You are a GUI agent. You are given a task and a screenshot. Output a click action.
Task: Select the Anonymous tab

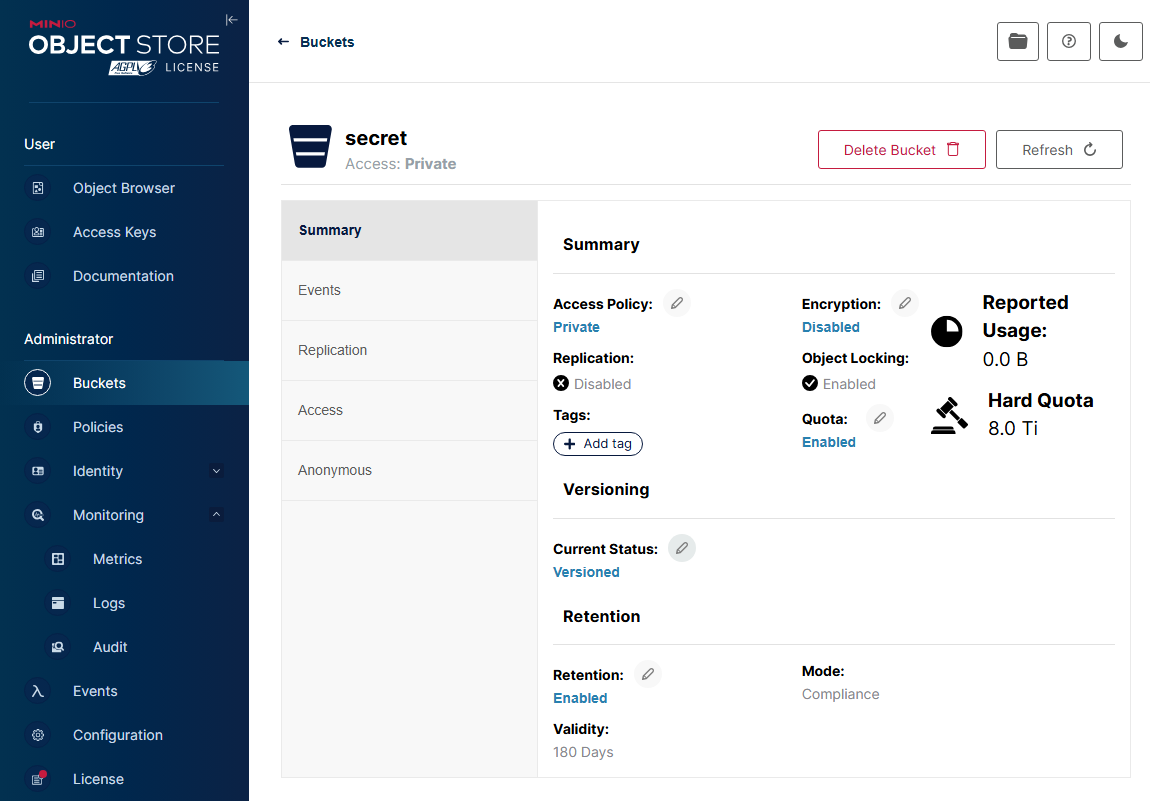click(409, 471)
